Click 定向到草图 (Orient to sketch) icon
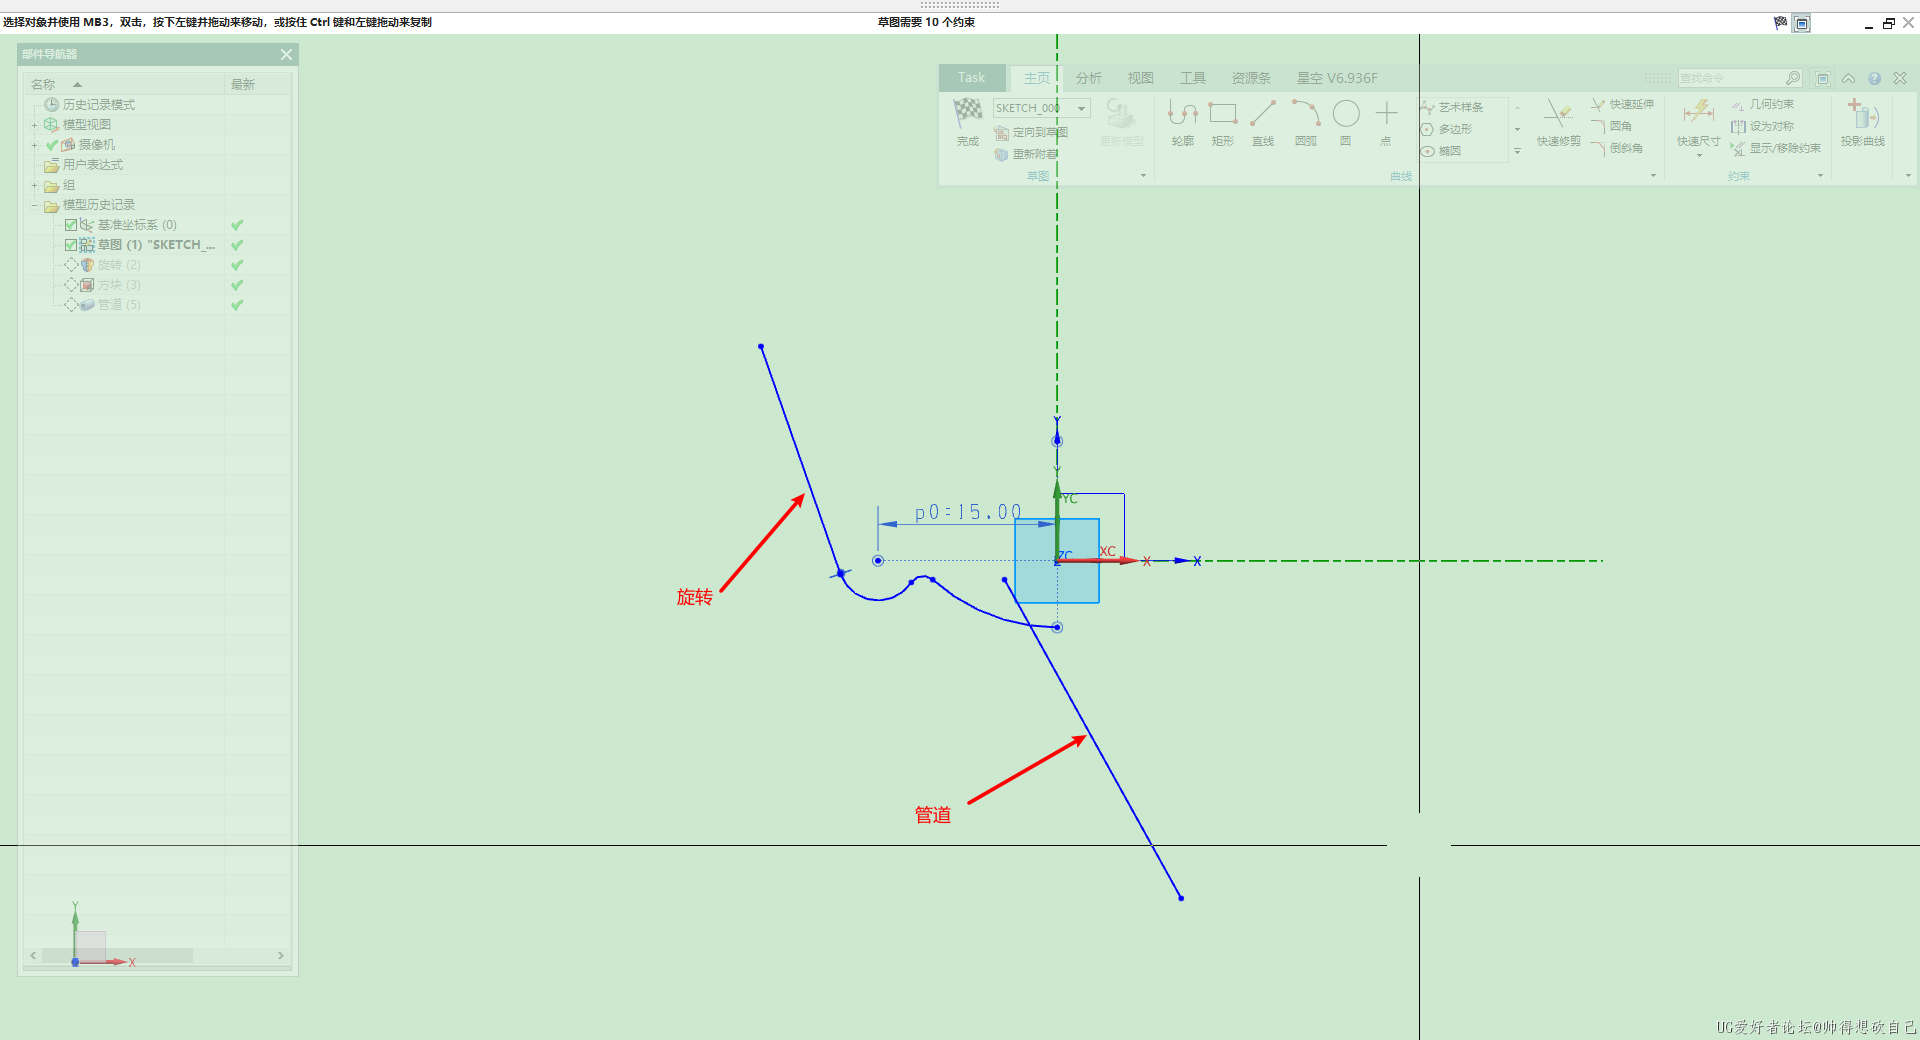Screen dimensions: 1920x1040 [1001, 132]
